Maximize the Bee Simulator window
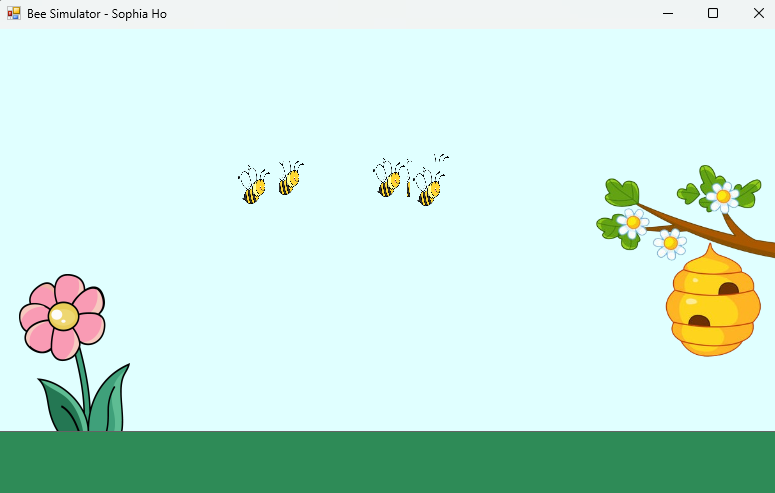The image size is (775, 493). coord(713,13)
